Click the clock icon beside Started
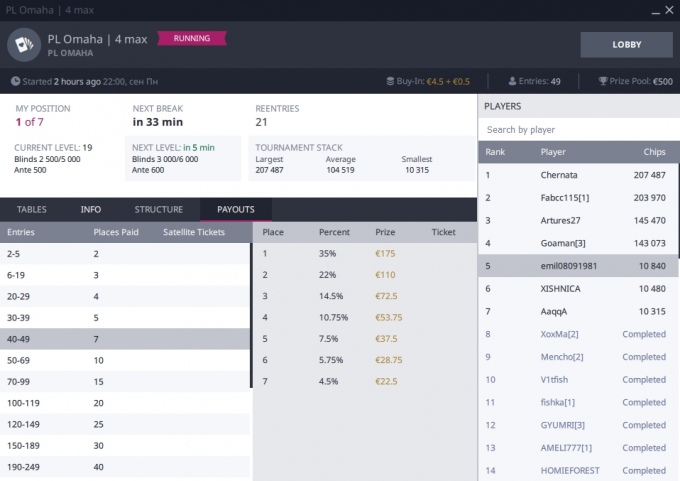 click(x=15, y=81)
